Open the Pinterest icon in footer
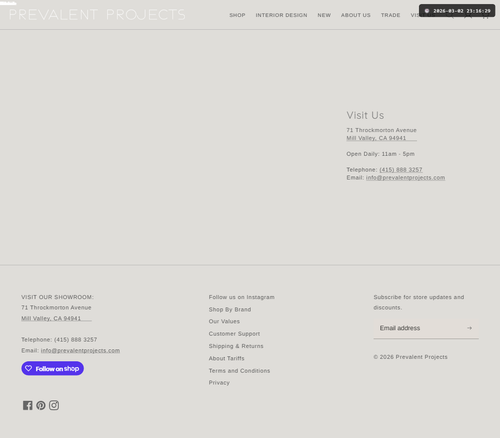The width and height of the screenshot is (500, 438). pyautogui.click(x=41, y=405)
